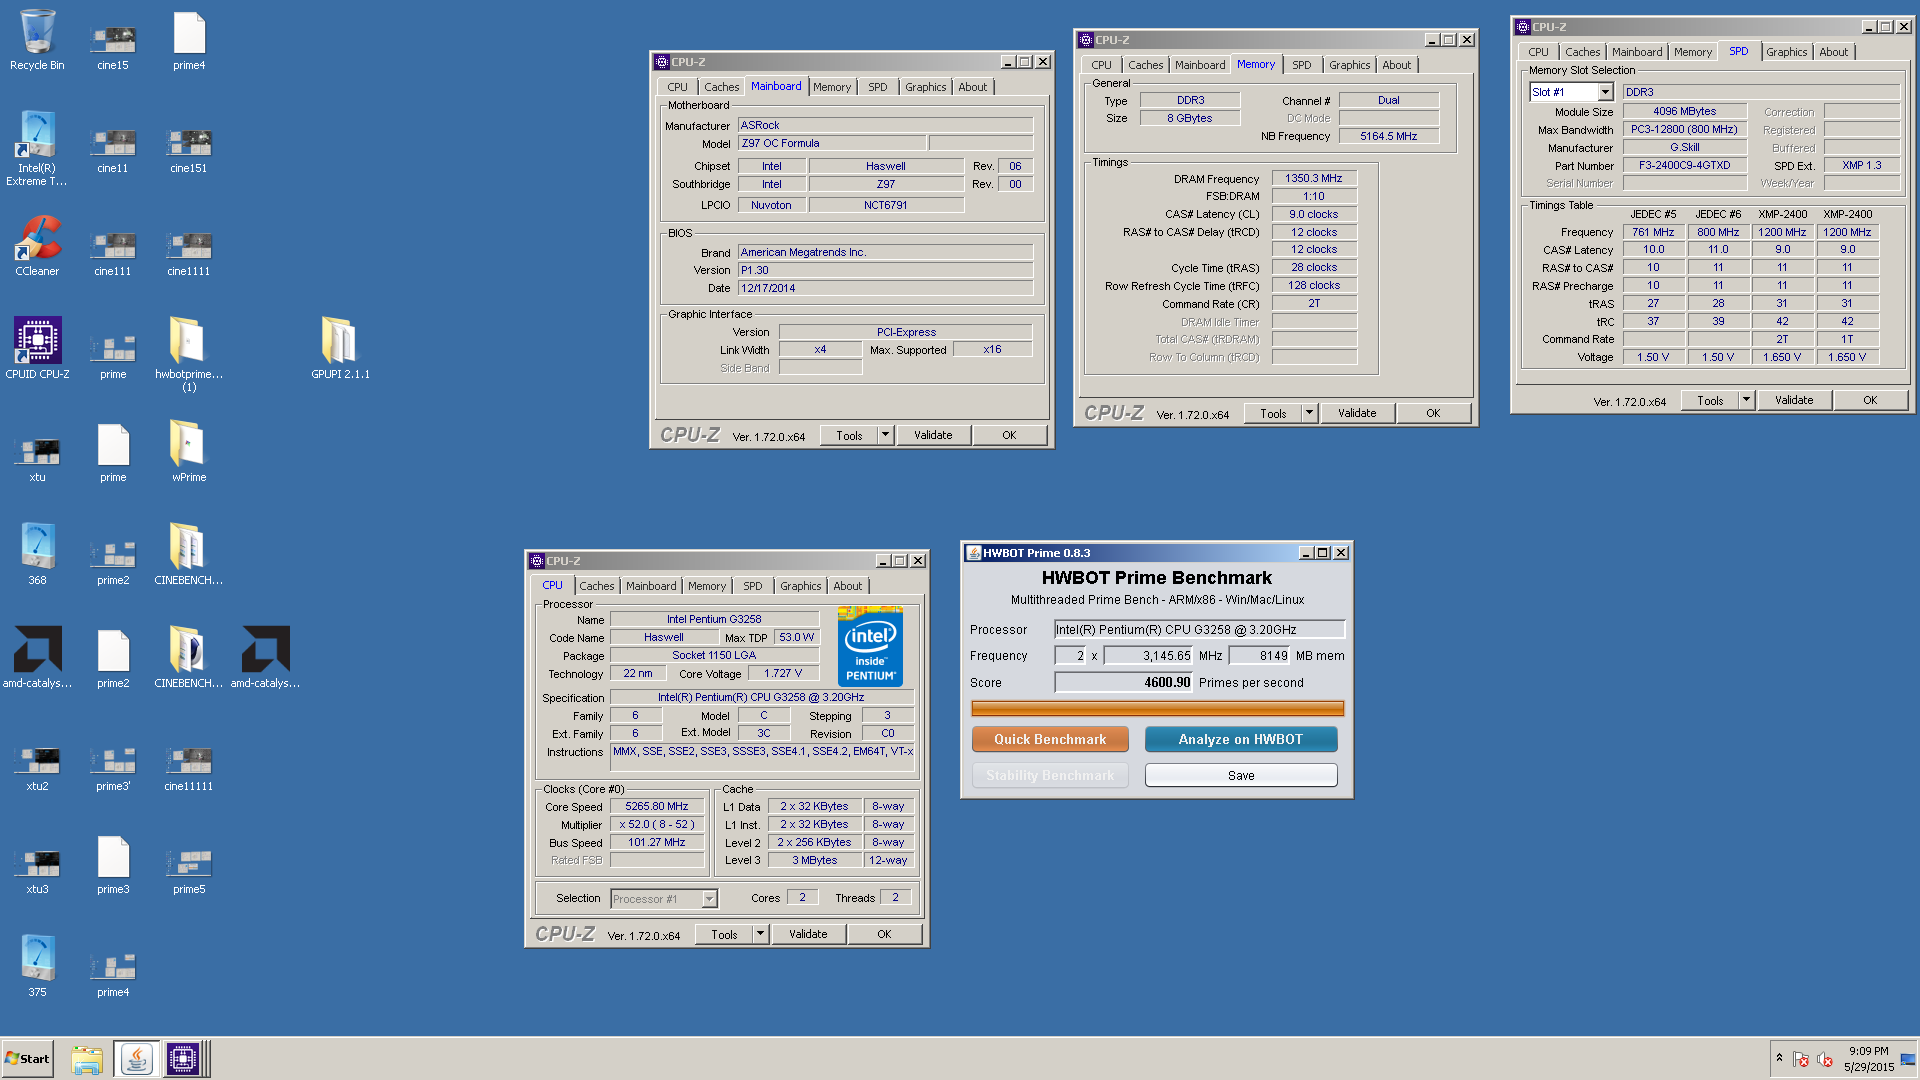Show hidden tray icons arrow
This screenshot has height=1080, width=1920.
click(1779, 1059)
